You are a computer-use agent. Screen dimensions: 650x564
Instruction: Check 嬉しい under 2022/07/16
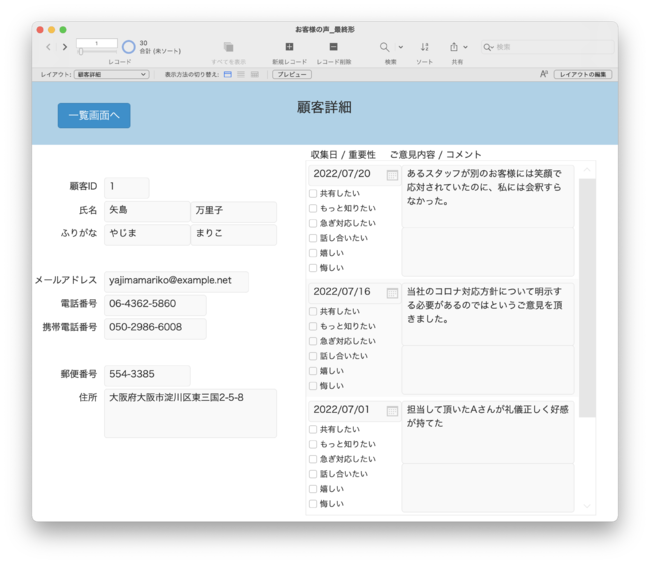[313, 371]
